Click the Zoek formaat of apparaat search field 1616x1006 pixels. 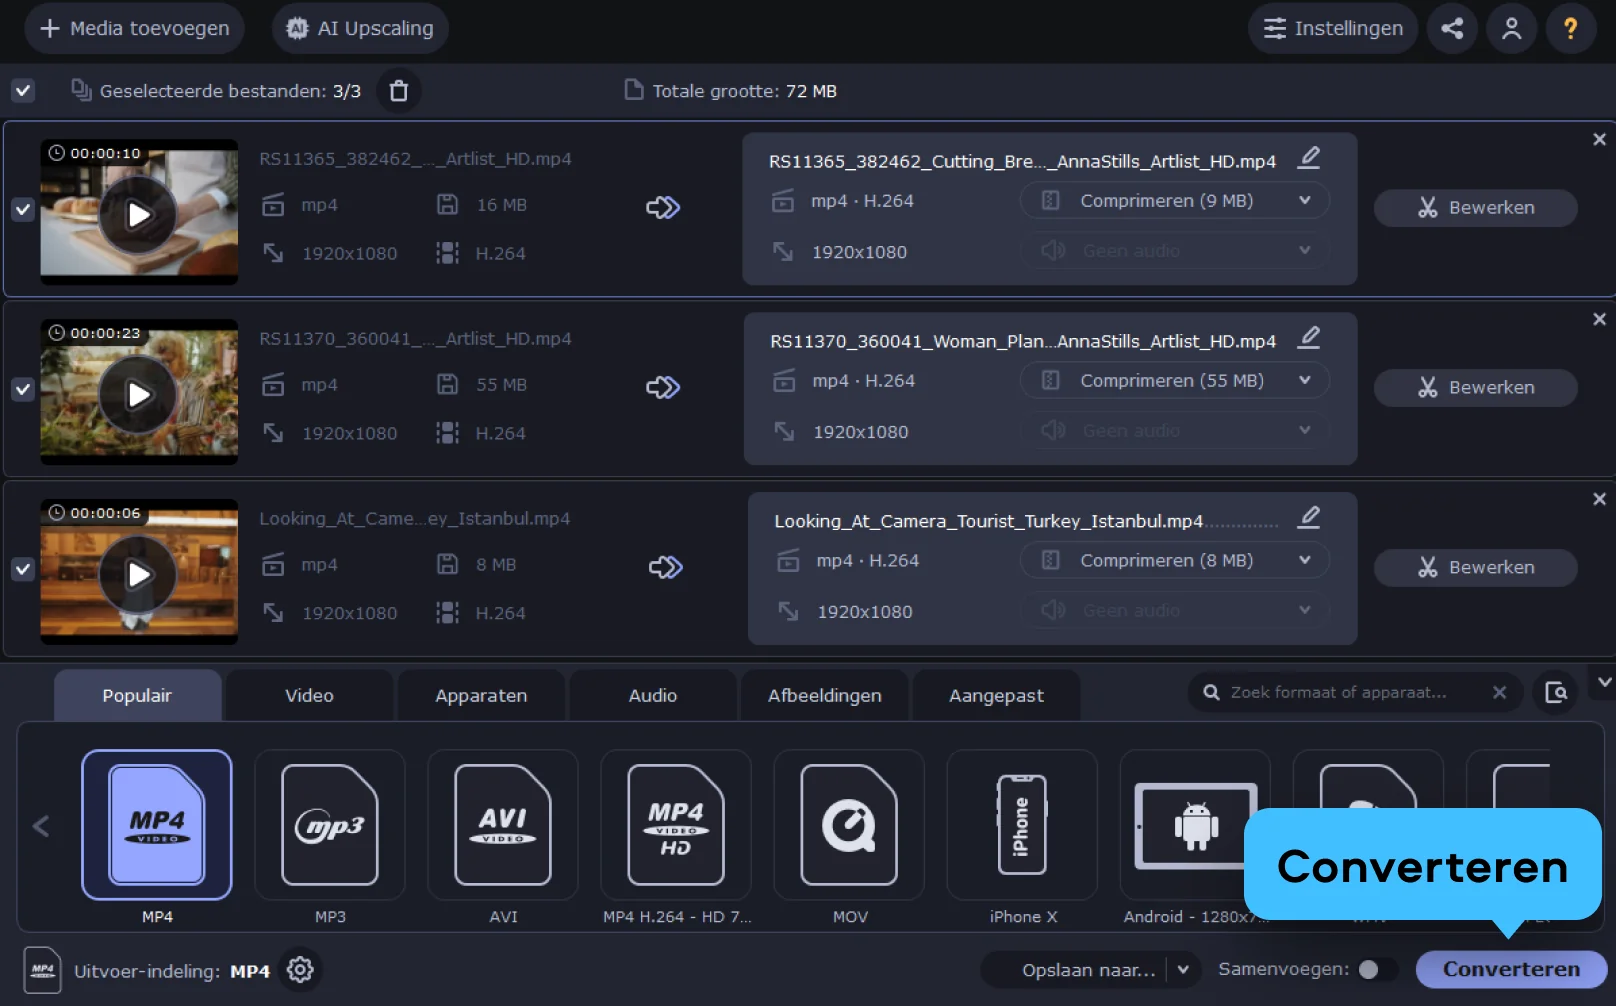pyautogui.click(x=1340, y=692)
